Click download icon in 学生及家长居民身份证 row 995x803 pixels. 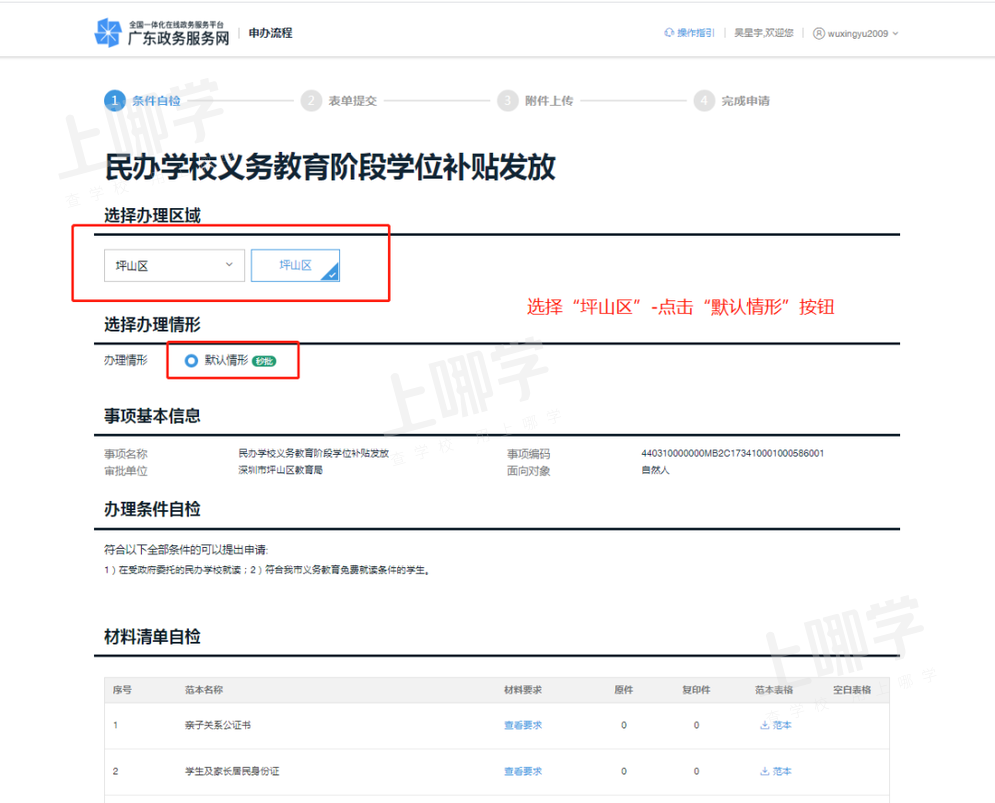tap(765, 771)
